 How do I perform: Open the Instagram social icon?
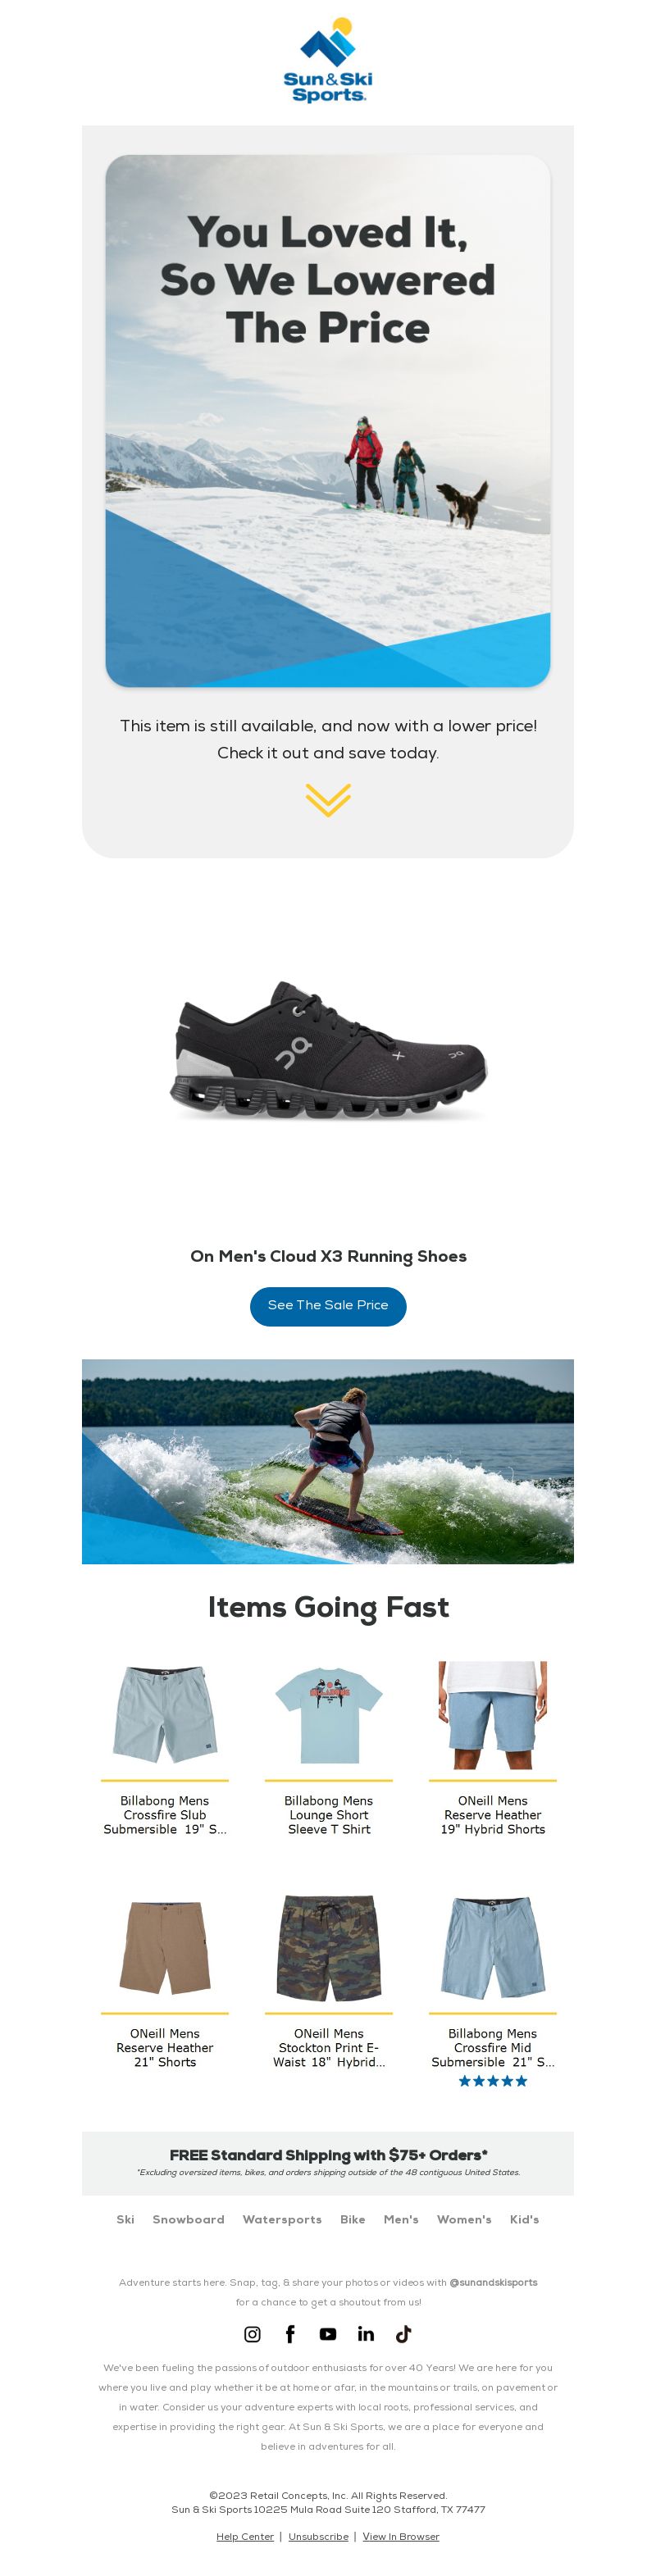click(x=252, y=2333)
